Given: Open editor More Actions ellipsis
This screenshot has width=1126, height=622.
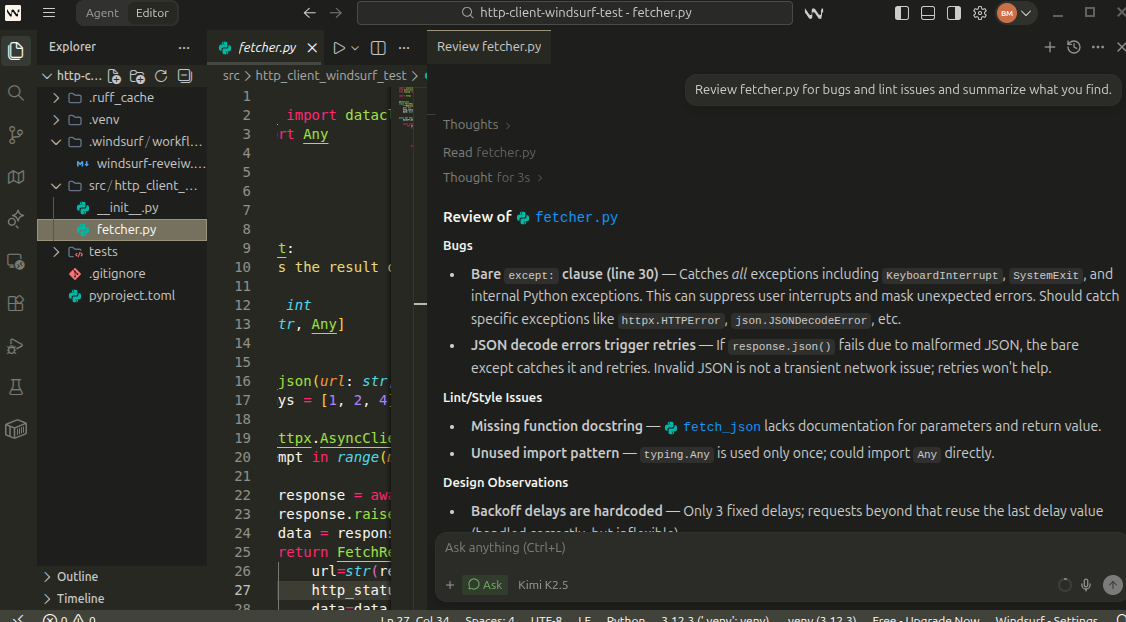Looking at the screenshot, I should tap(404, 47).
